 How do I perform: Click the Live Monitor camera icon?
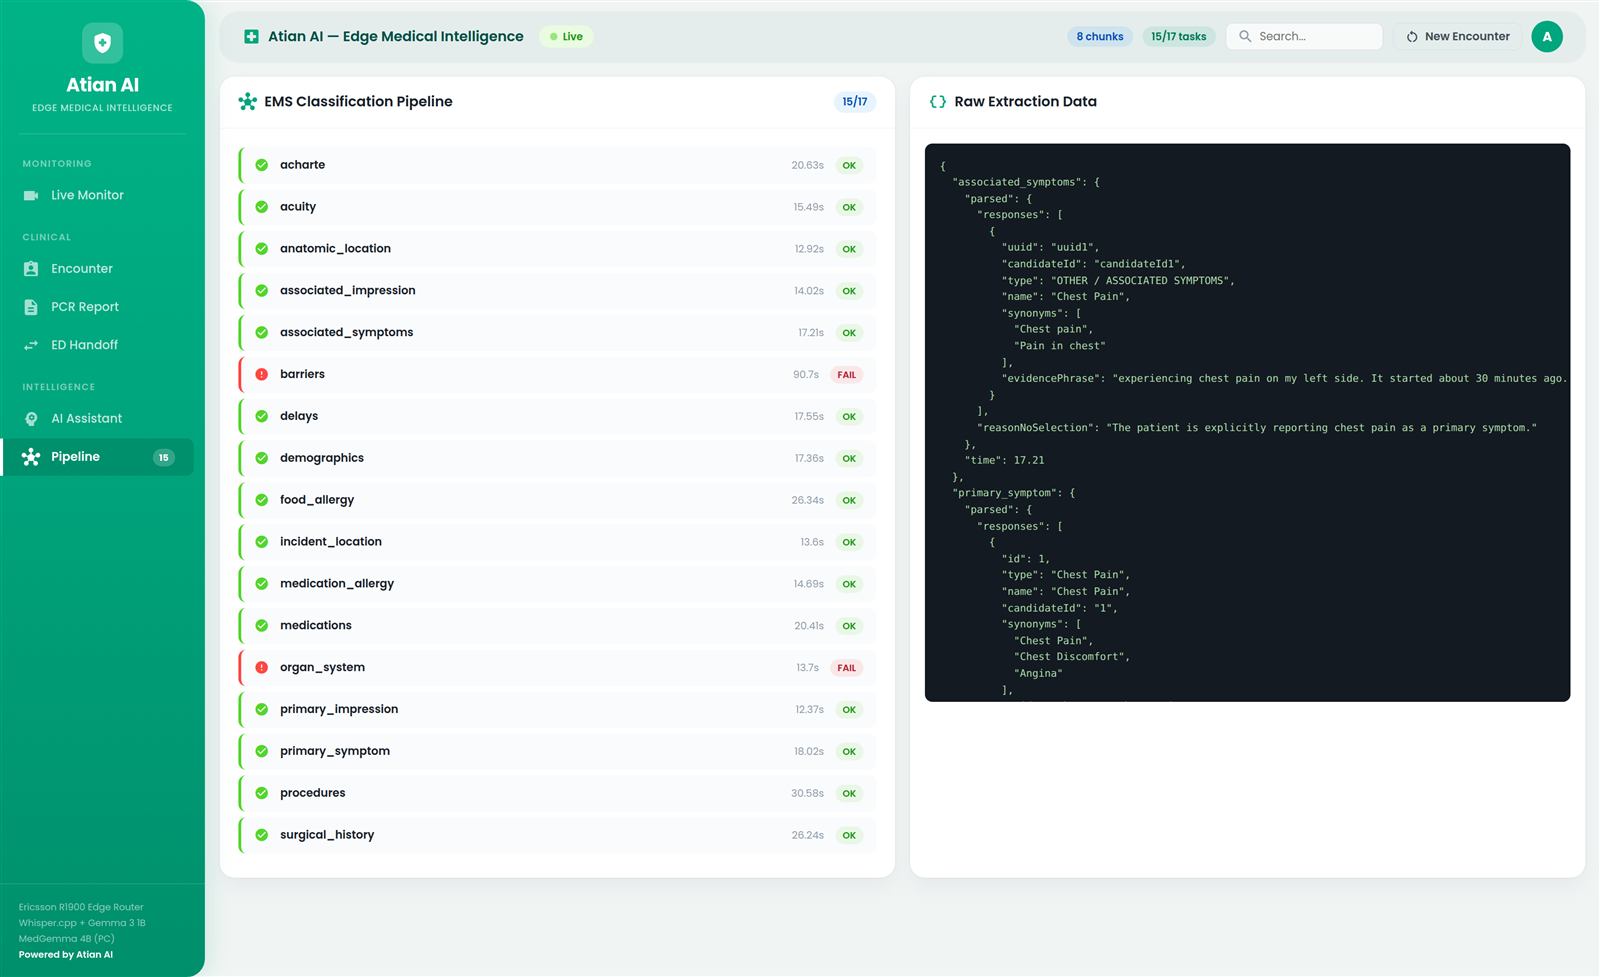(31, 195)
